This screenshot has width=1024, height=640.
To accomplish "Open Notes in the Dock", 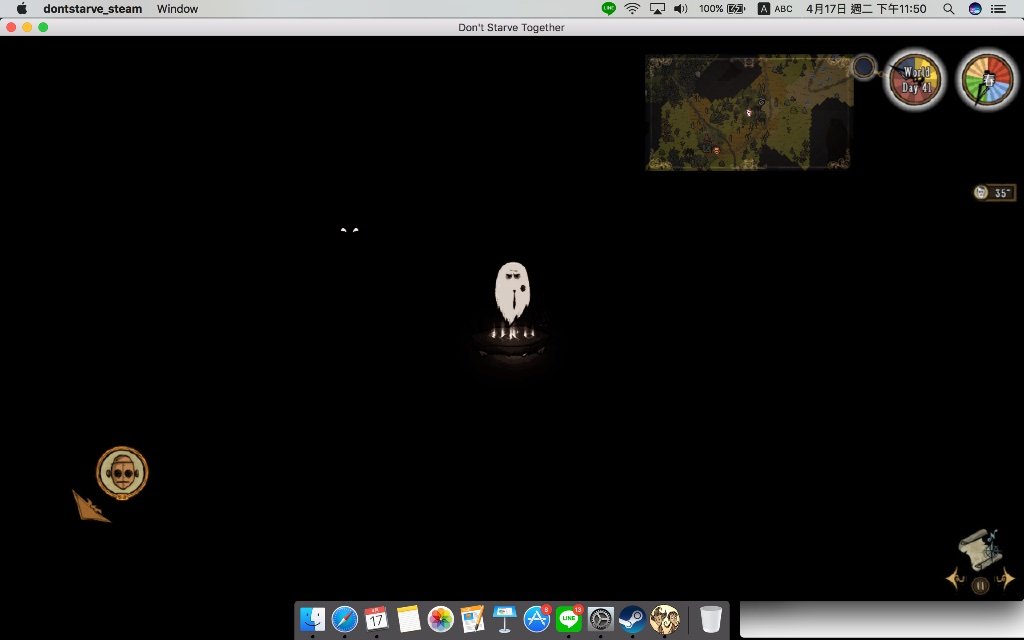I will click(x=409, y=618).
